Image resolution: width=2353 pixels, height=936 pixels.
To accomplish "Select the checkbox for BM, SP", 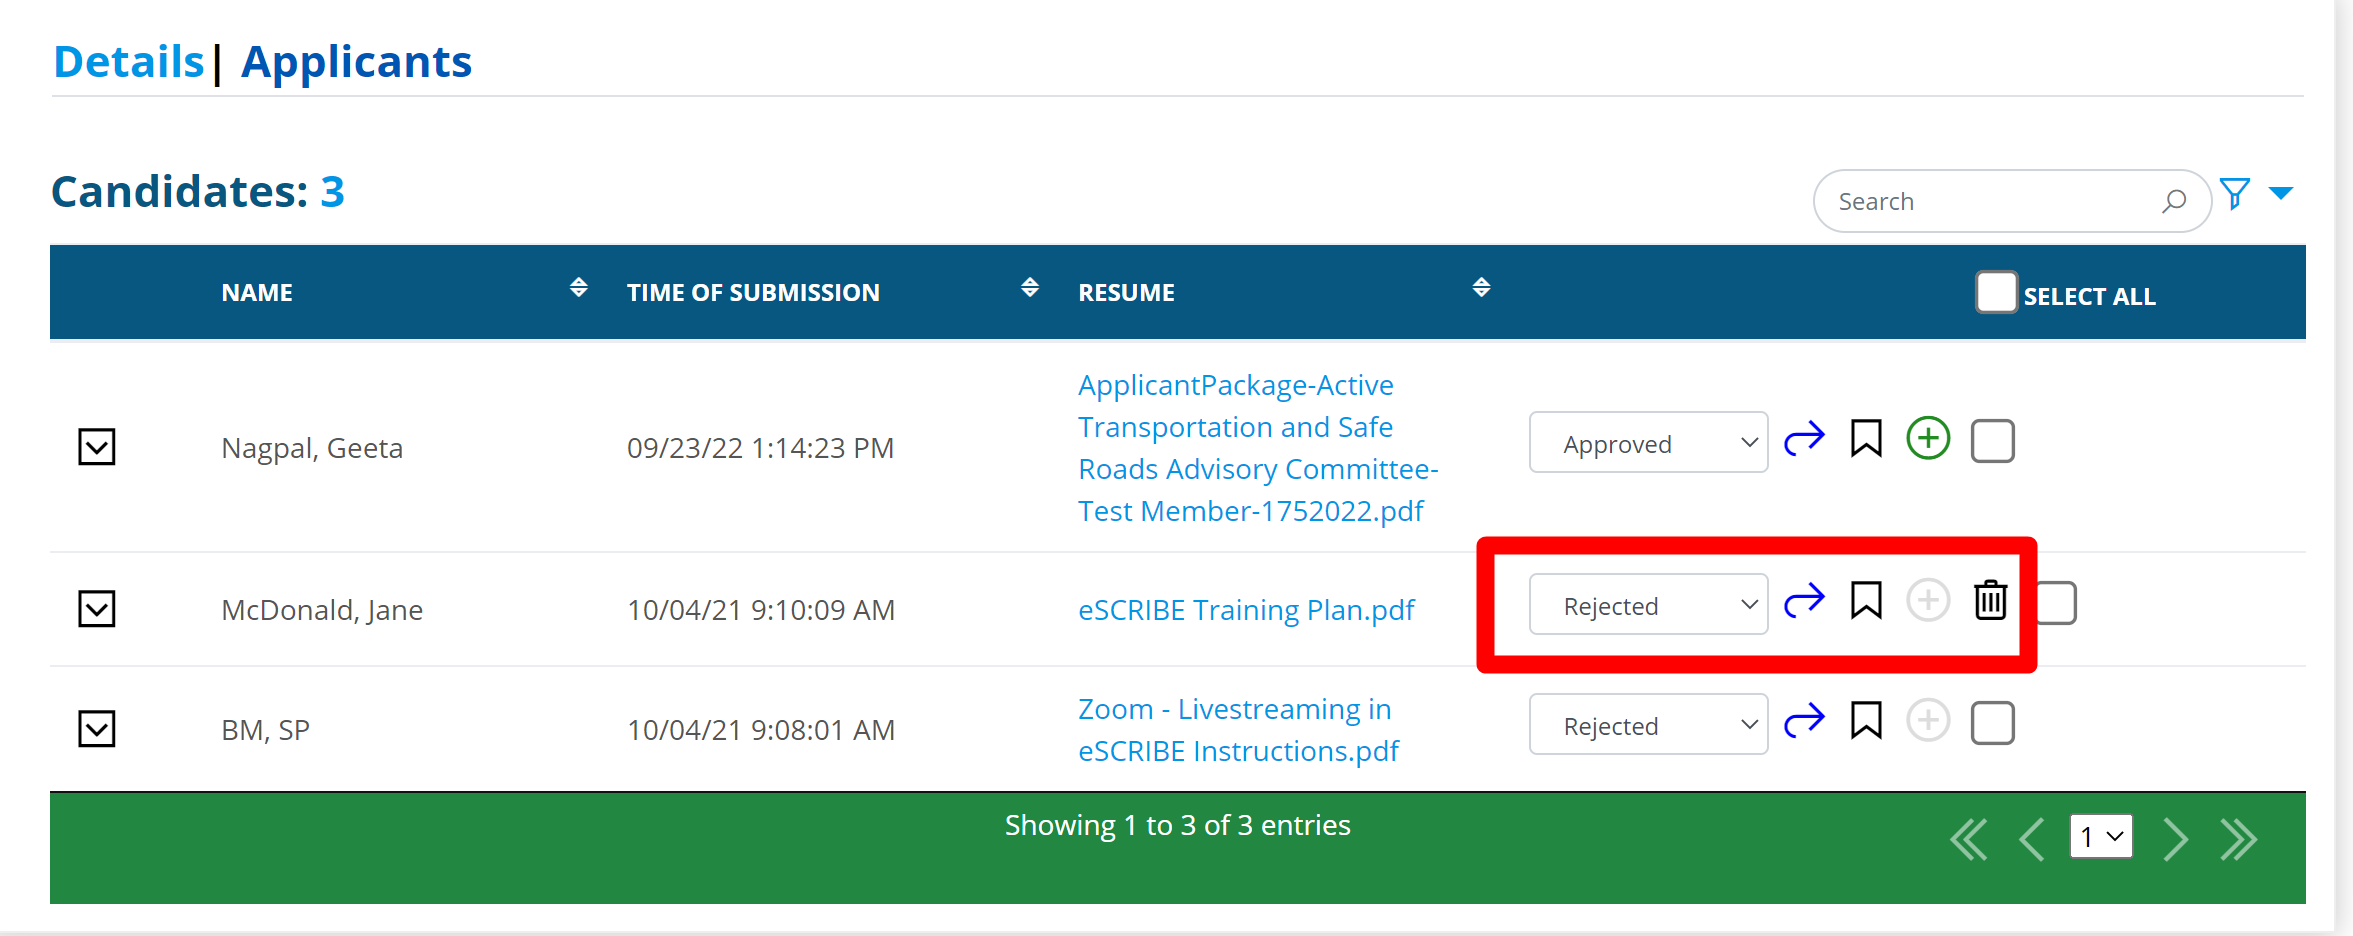I will (1992, 723).
